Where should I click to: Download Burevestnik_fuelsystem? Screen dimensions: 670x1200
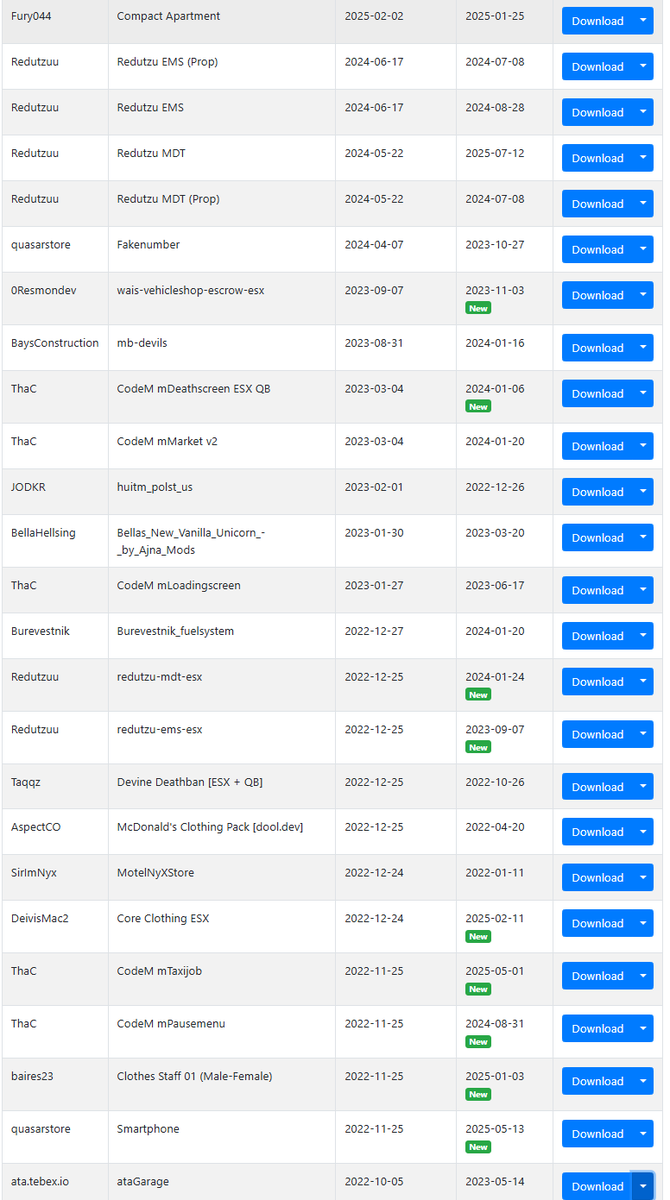[597, 636]
